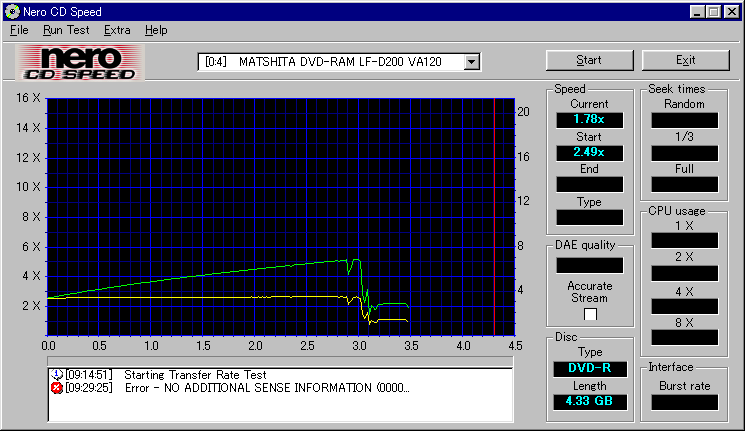
Task: Click the Current speed value 1.78x
Action: tap(589, 119)
